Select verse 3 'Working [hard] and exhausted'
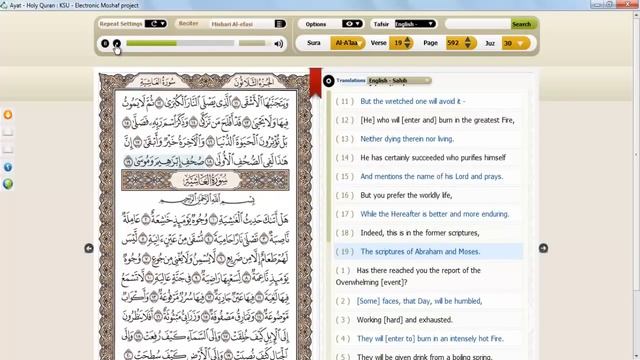 tap(428, 320)
